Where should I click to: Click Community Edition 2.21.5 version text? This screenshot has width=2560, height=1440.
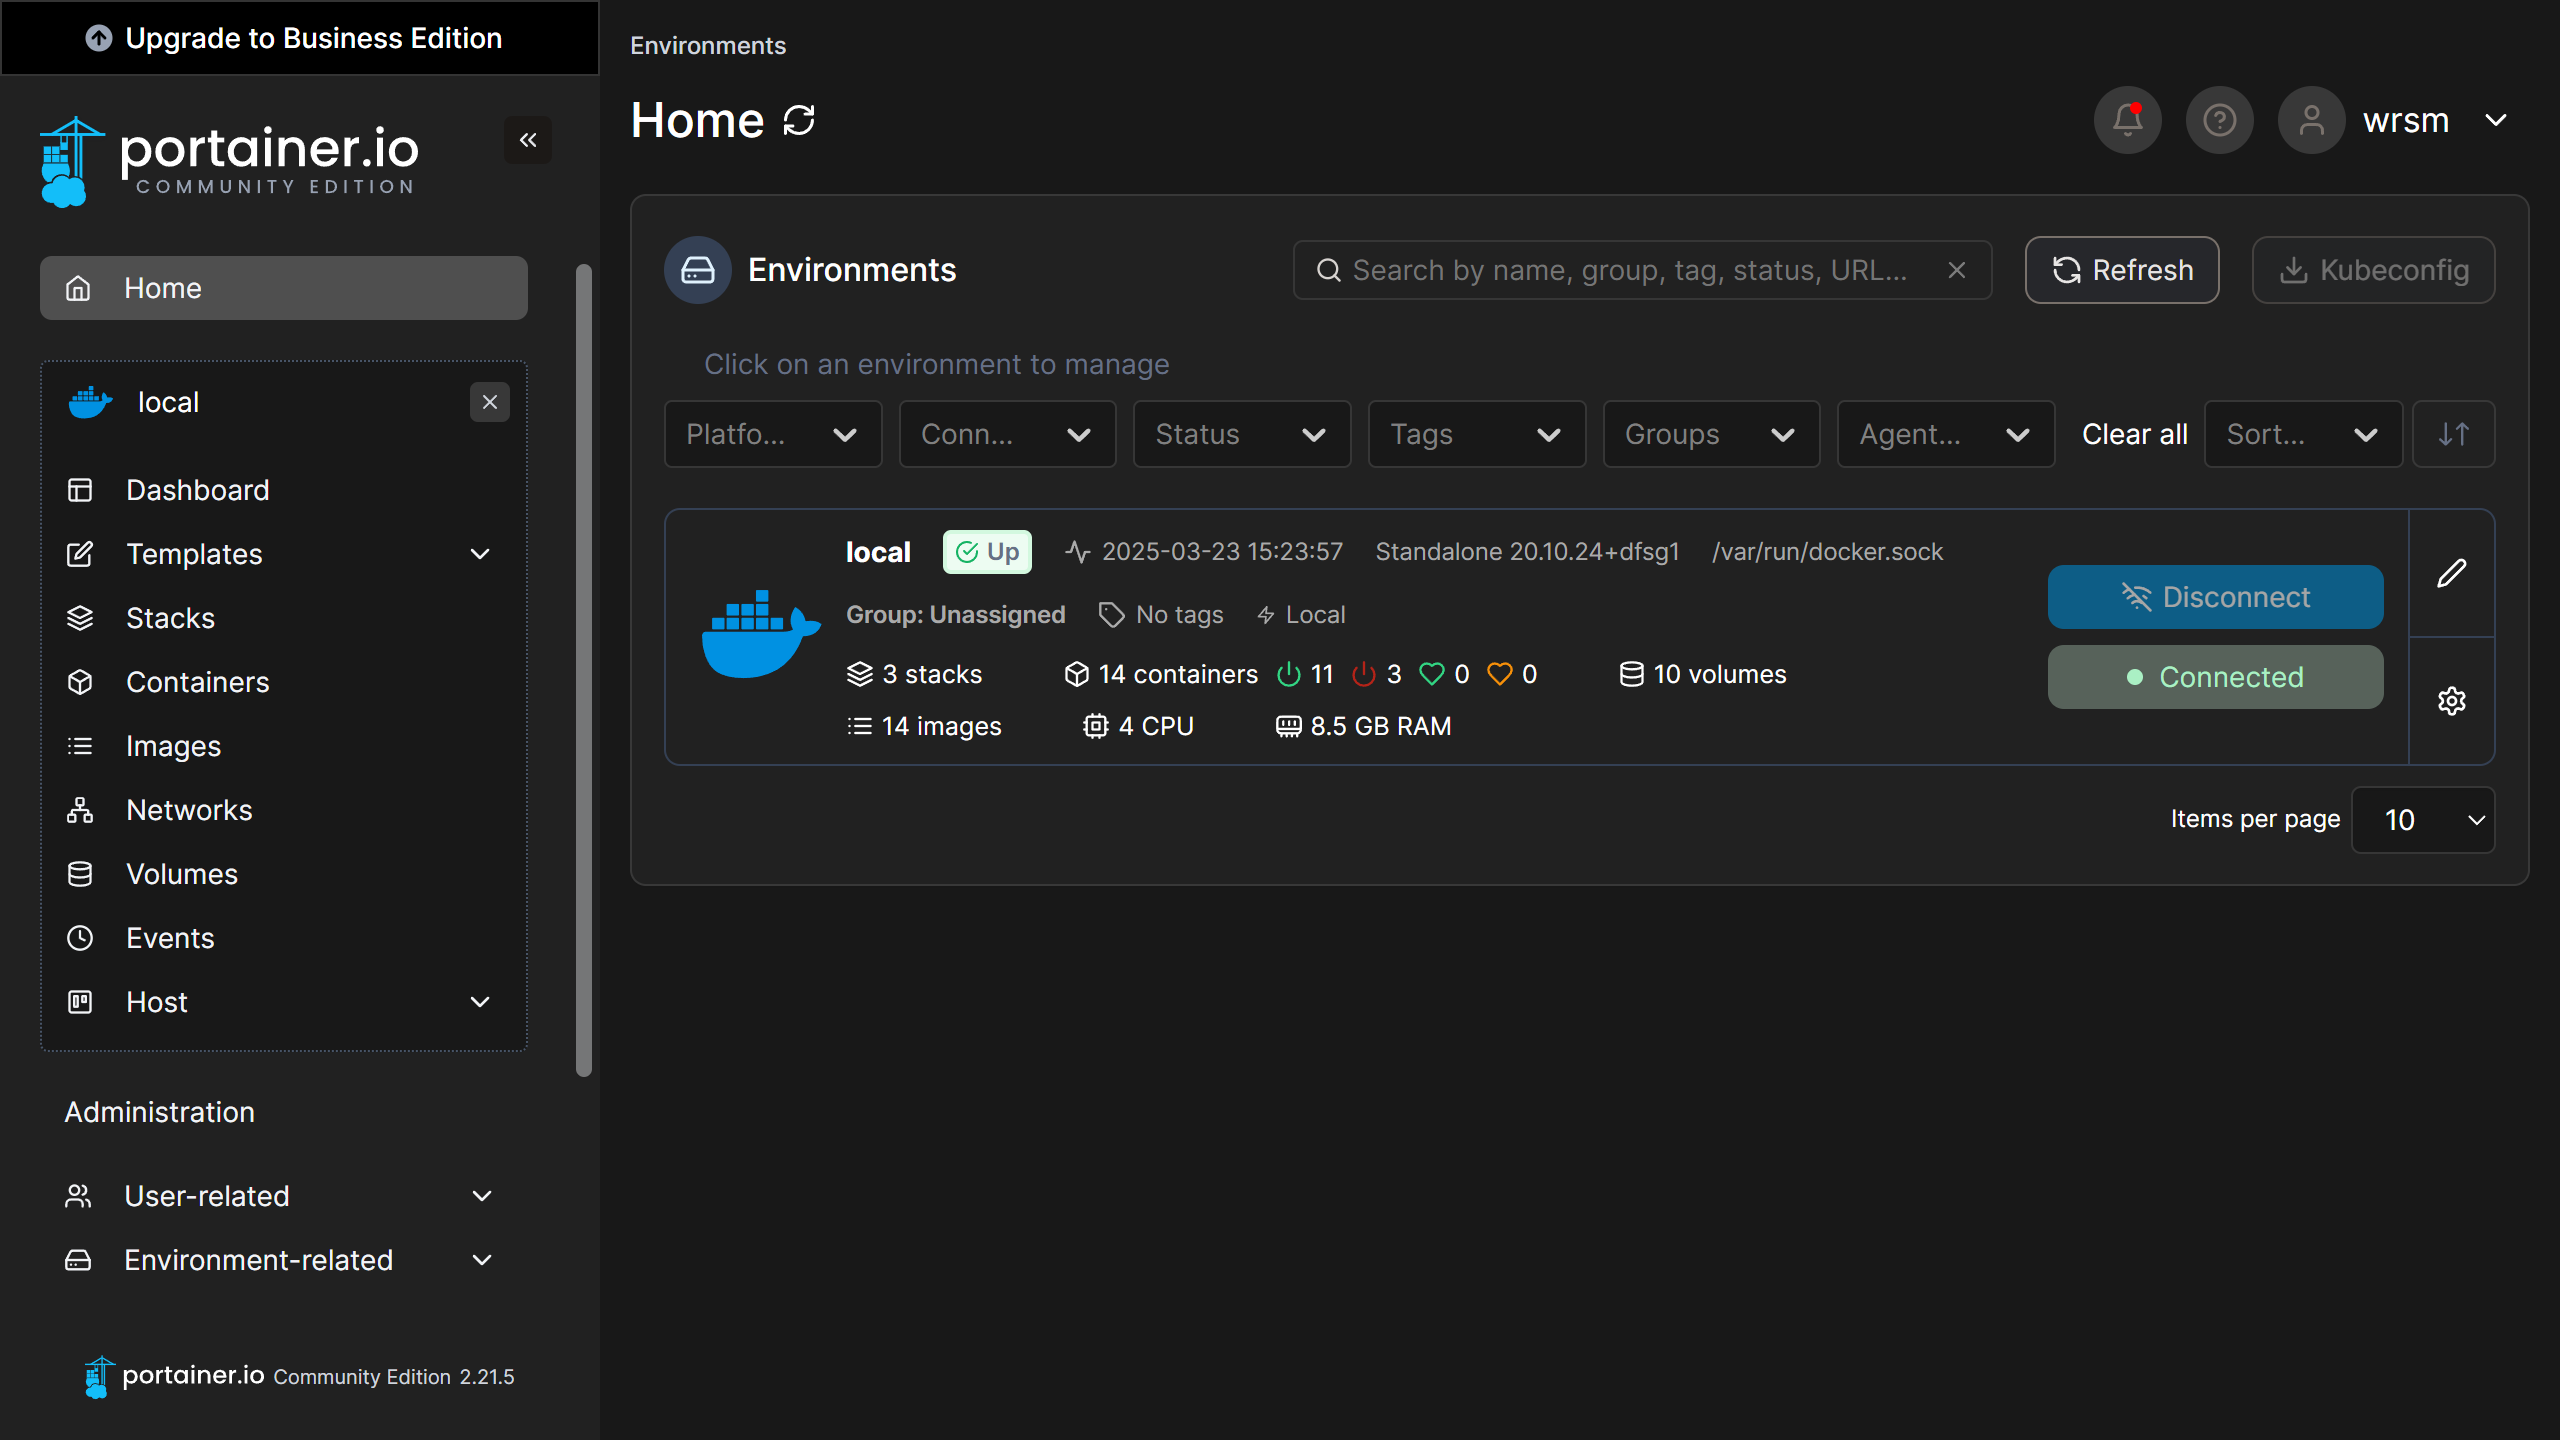point(394,1377)
